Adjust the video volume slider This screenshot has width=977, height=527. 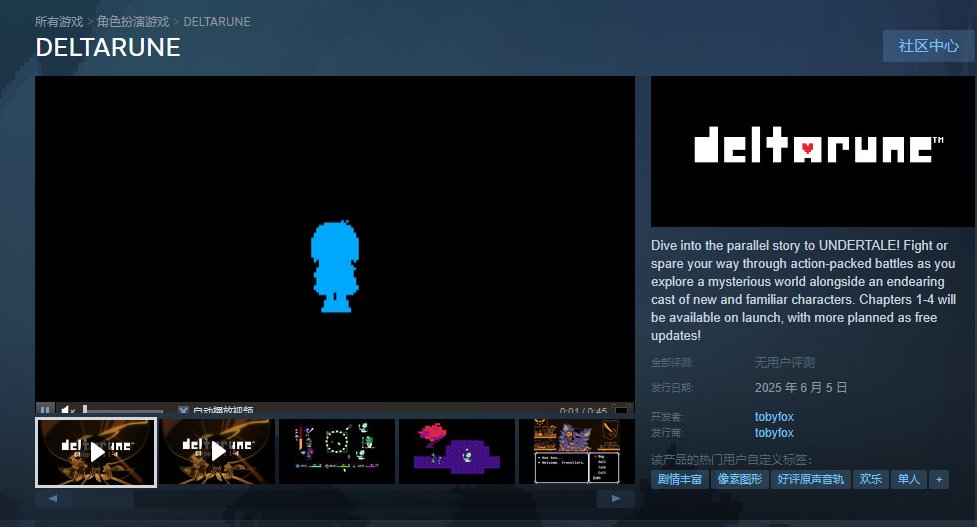click(122, 410)
